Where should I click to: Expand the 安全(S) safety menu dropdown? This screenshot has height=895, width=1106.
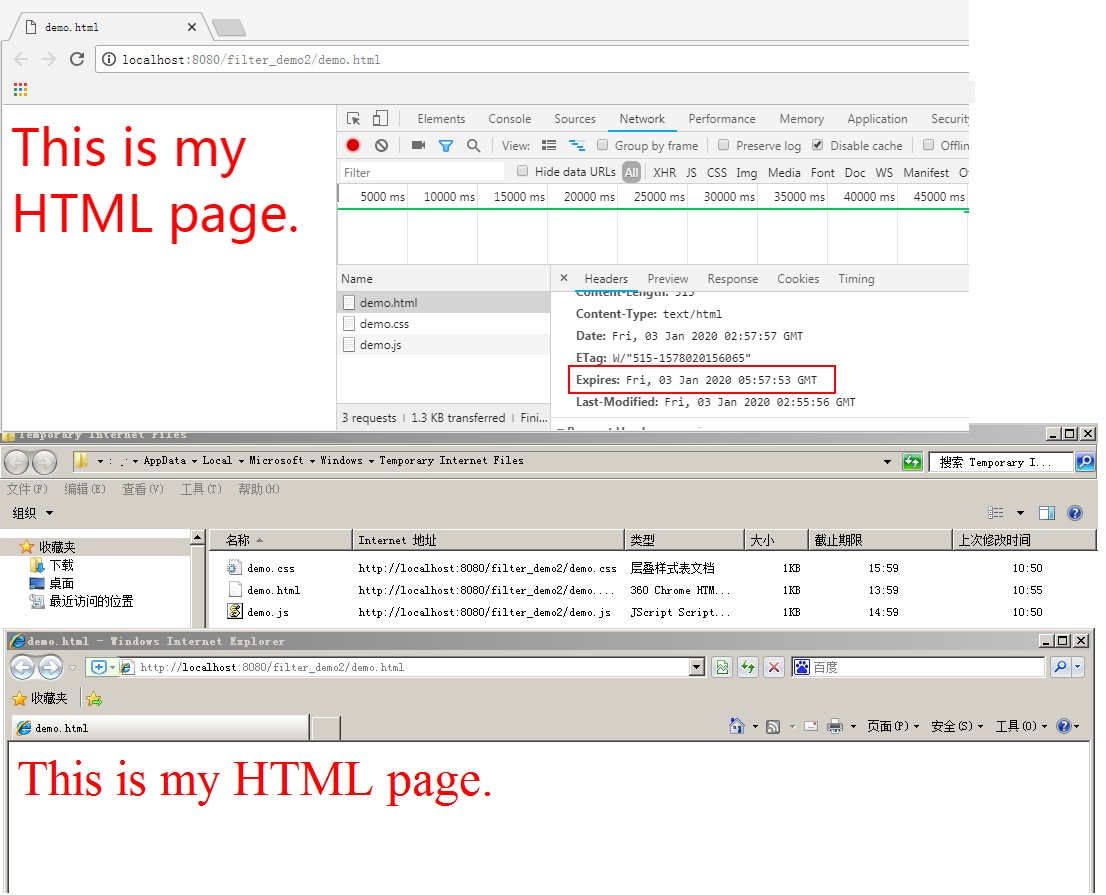956,726
